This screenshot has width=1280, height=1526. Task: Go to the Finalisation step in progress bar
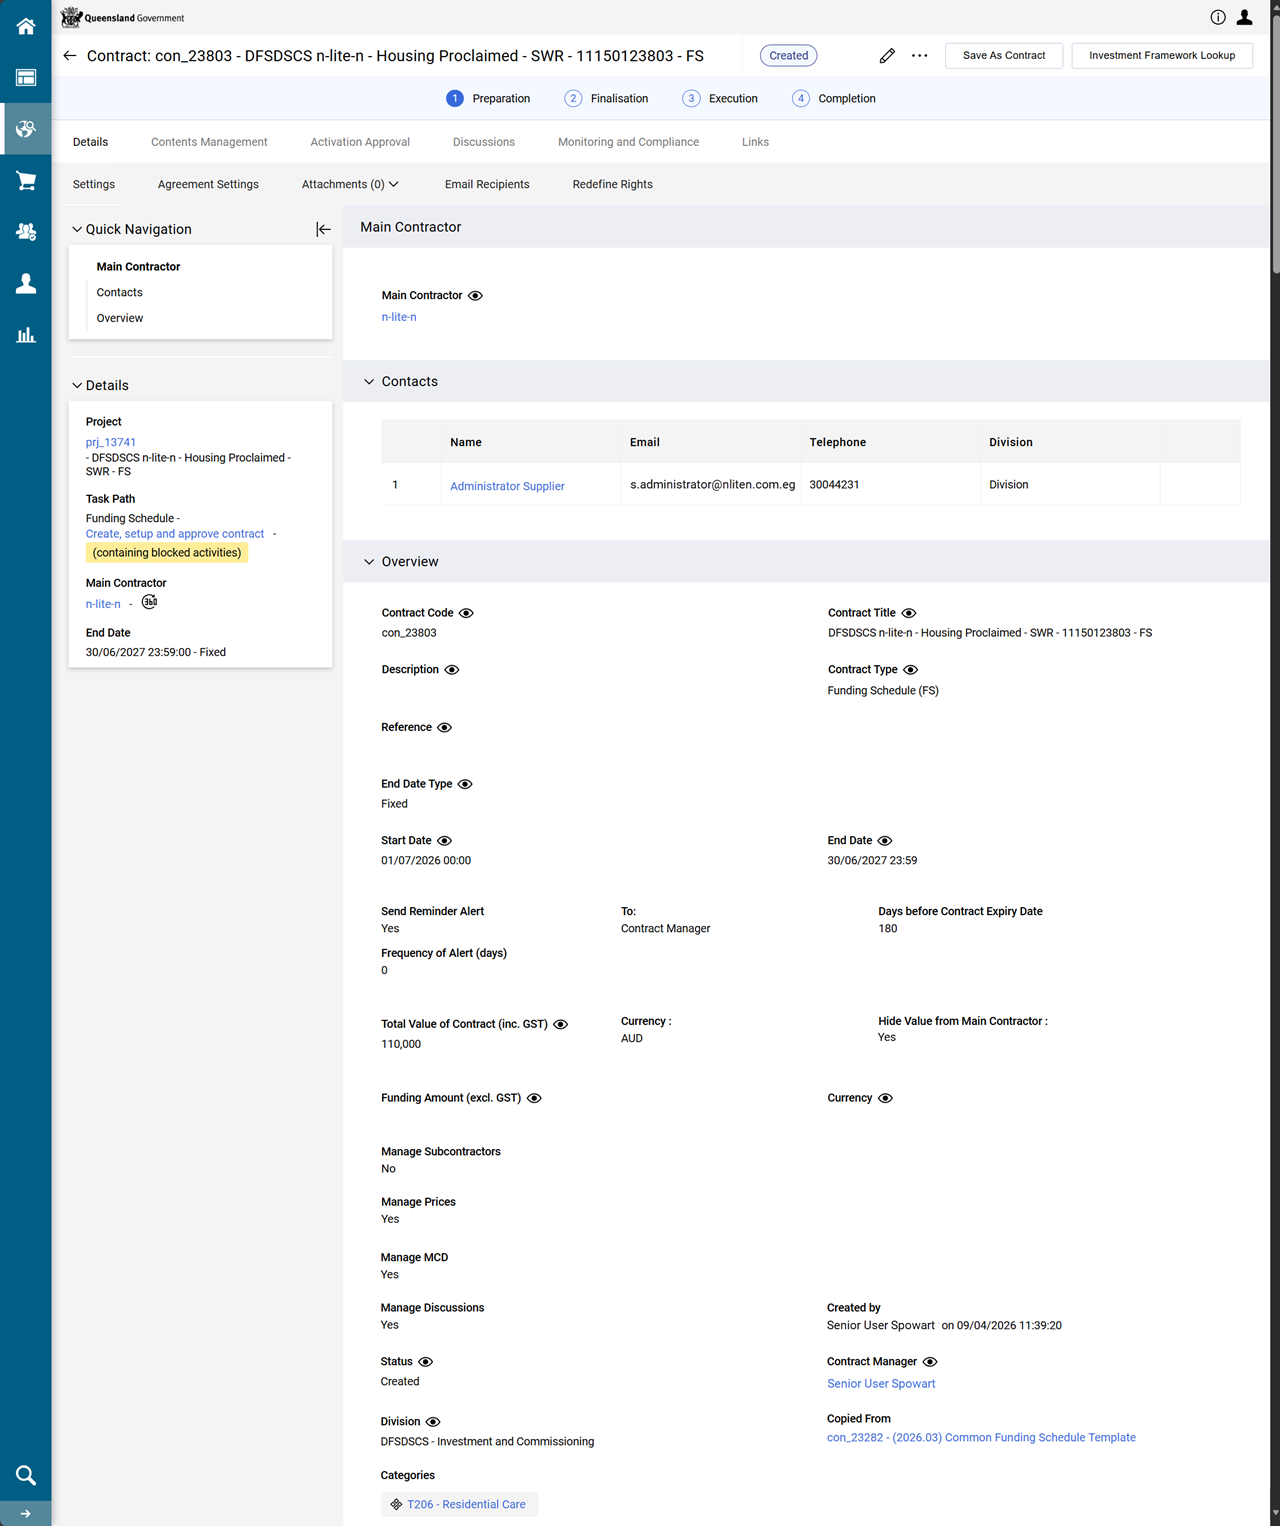point(607,99)
